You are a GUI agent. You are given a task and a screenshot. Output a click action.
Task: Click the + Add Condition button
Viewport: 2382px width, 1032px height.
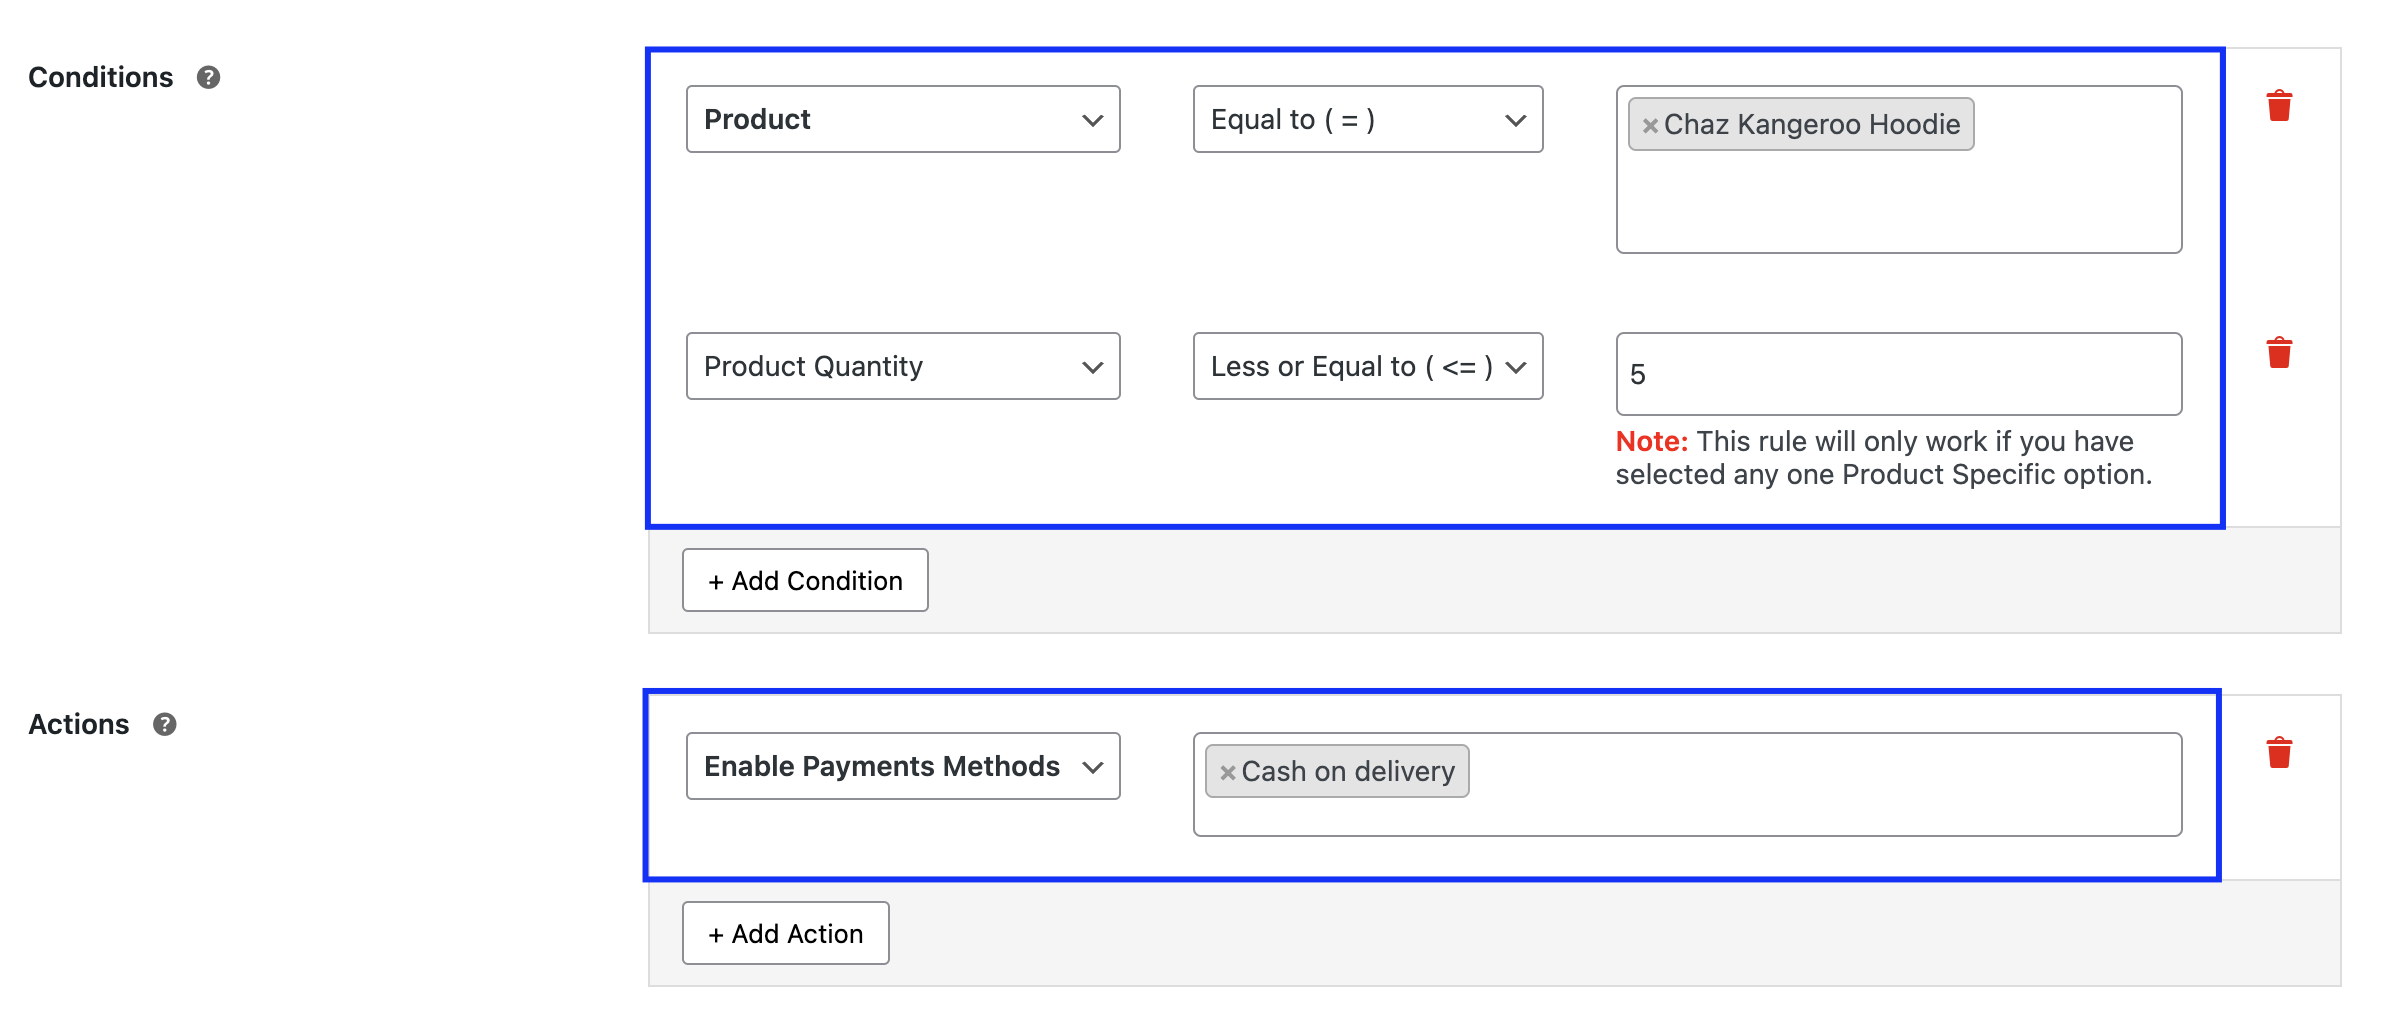point(805,580)
